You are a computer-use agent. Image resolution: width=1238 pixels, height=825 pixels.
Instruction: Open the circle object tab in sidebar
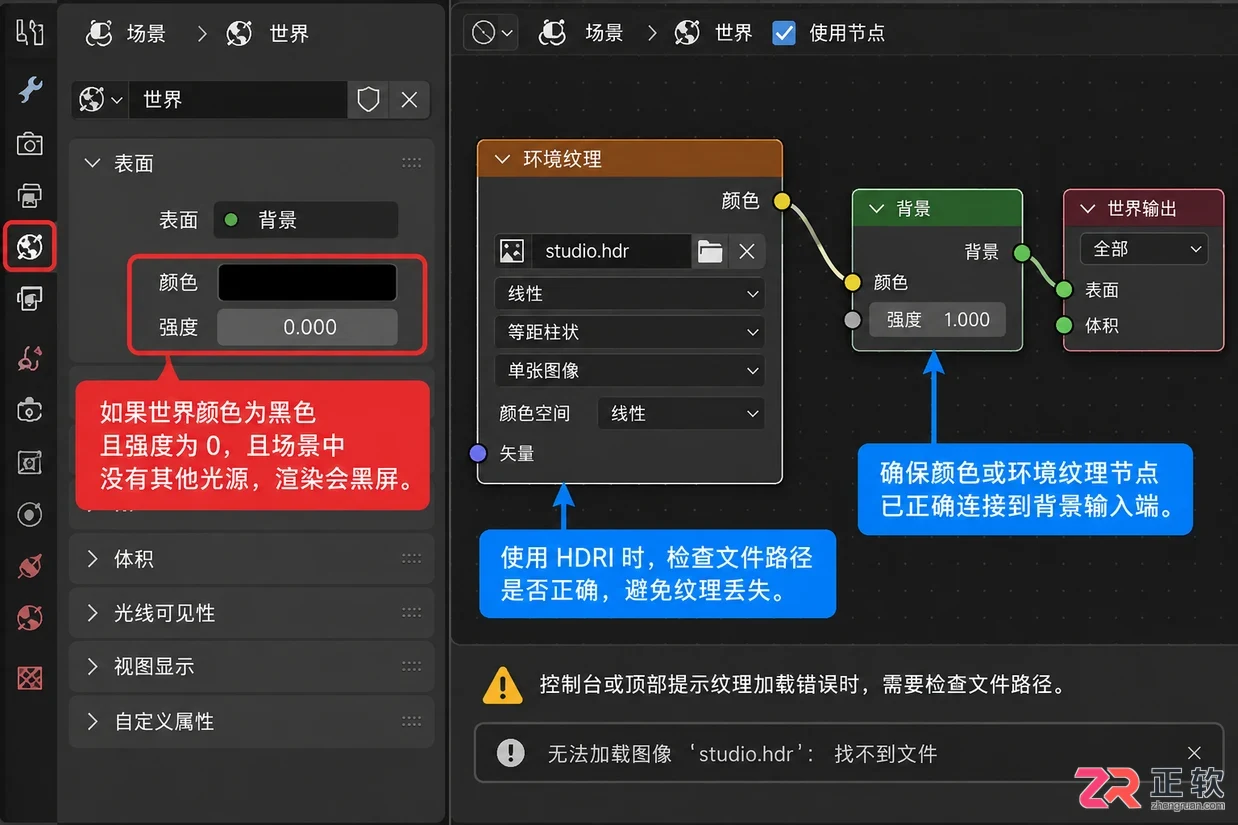(x=30, y=514)
